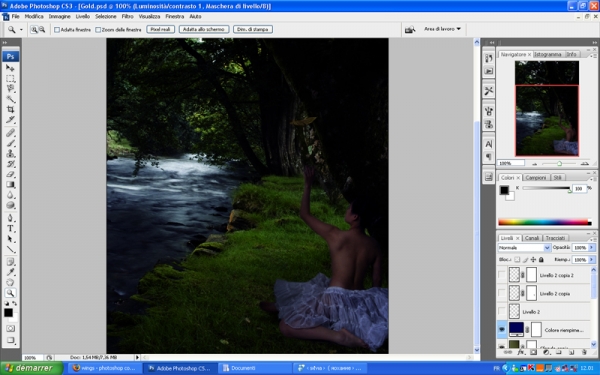Select the Rectangular Marquee tool
This screenshot has height=375, width=600.
pos(10,78)
